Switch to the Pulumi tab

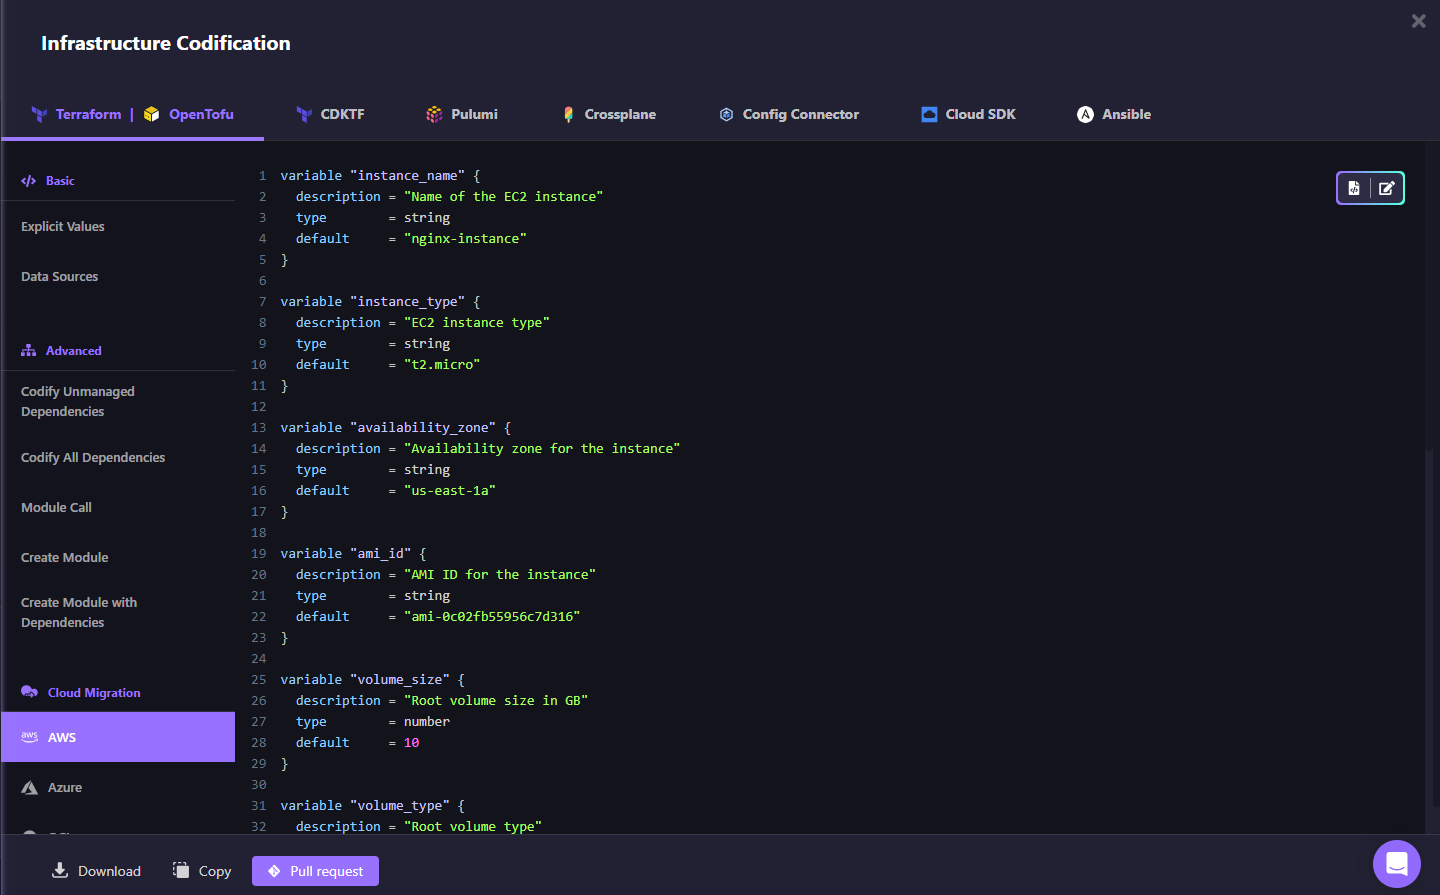coord(462,114)
